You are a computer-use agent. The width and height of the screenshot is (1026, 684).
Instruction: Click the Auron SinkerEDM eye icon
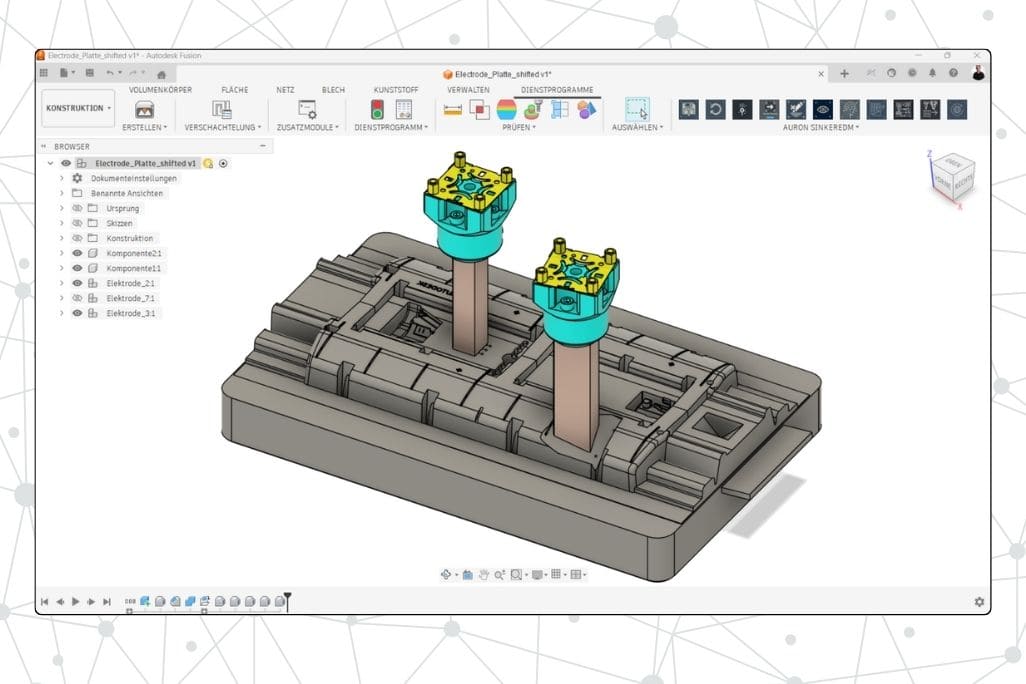pos(823,109)
